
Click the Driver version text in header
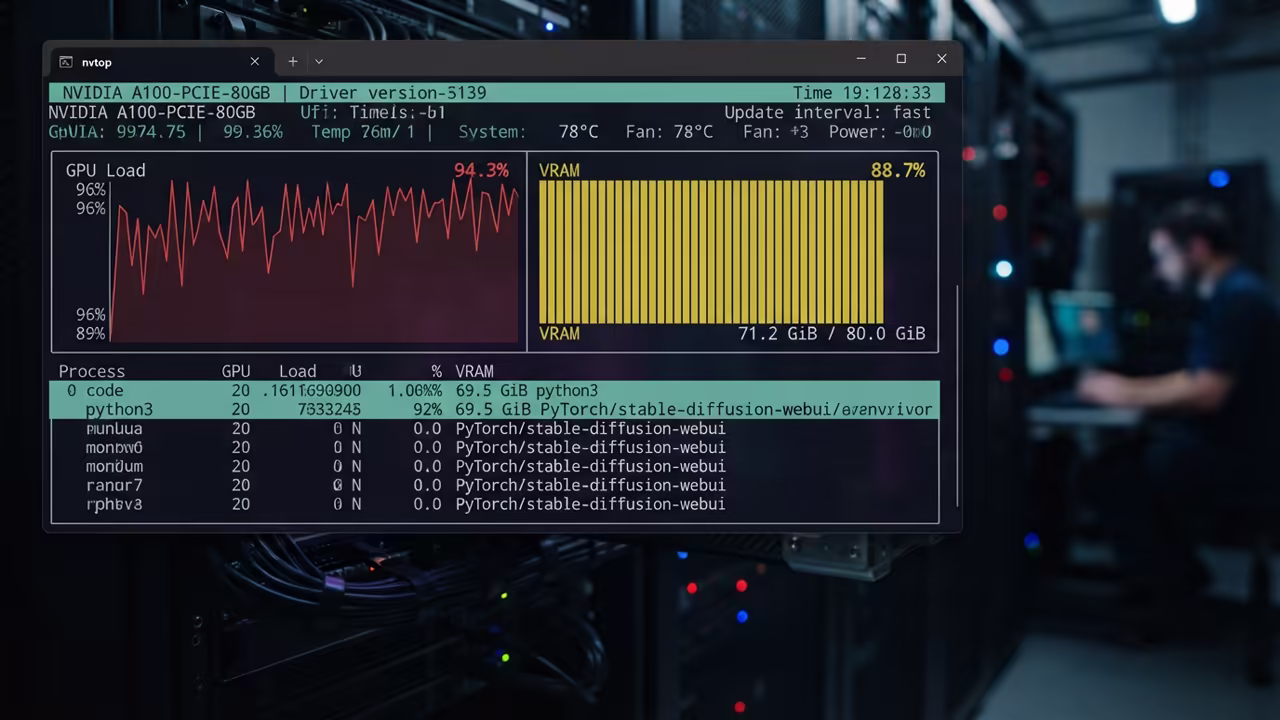(x=393, y=93)
